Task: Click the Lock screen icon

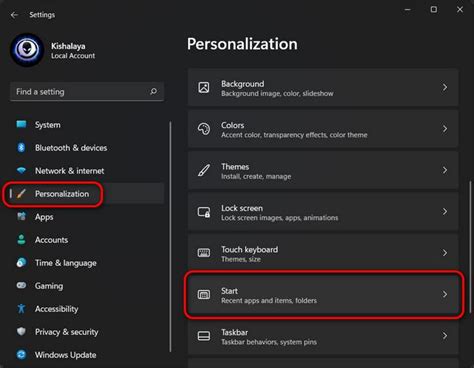Action: point(204,212)
